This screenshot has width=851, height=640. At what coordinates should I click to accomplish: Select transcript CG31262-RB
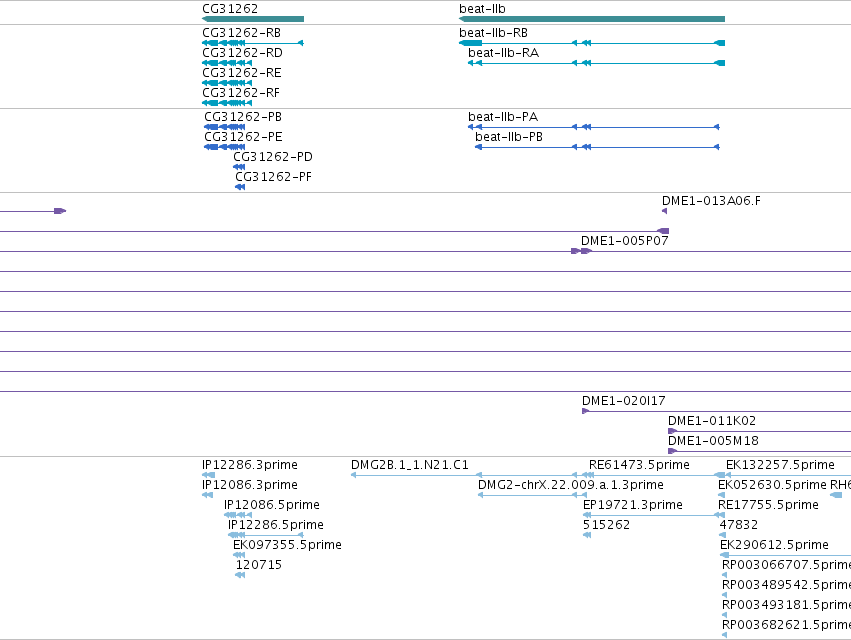[242, 33]
